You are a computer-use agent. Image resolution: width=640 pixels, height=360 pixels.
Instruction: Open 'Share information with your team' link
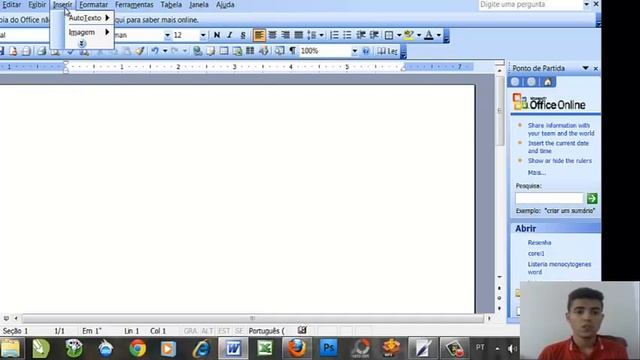561,129
